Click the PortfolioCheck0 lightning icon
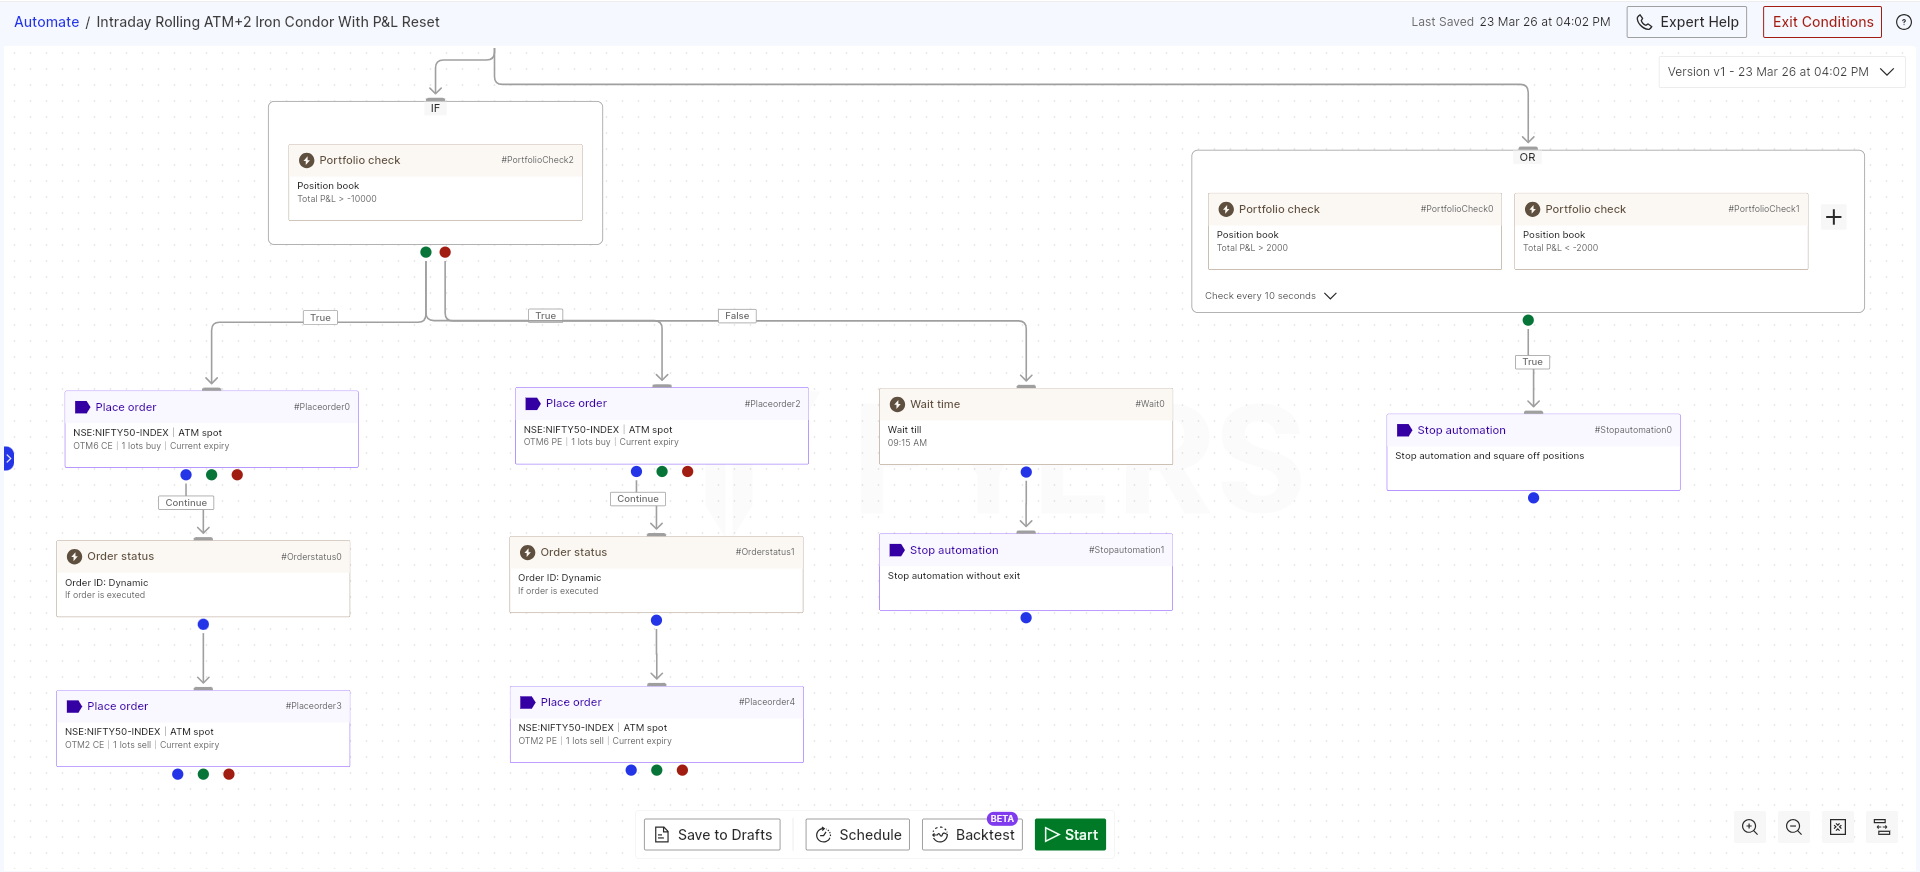This screenshot has height=872, width=1920. tap(1226, 209)
